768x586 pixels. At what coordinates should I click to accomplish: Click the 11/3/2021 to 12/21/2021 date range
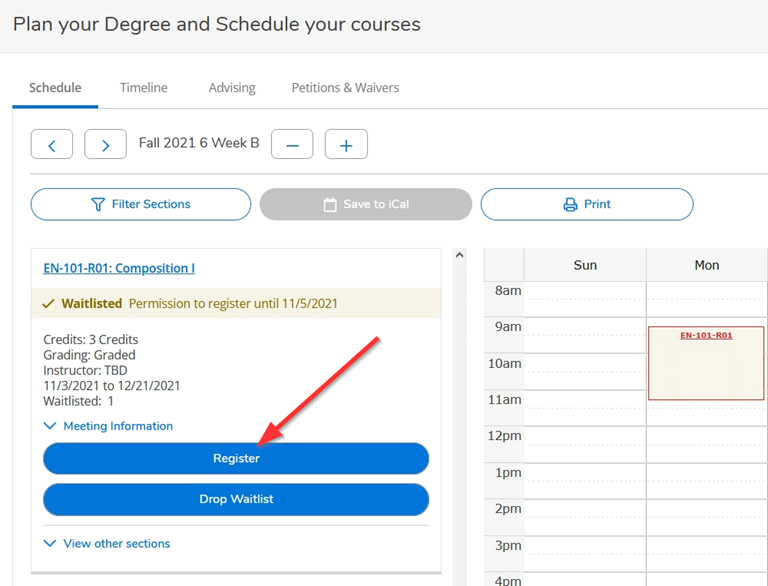point(112,386)
